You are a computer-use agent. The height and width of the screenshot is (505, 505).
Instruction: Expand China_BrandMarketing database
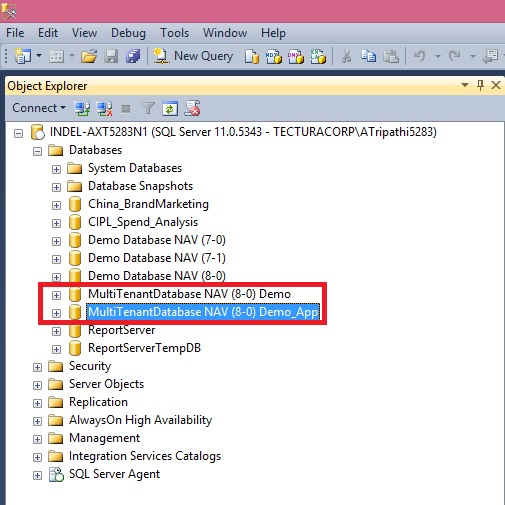(x=56, y=206)
